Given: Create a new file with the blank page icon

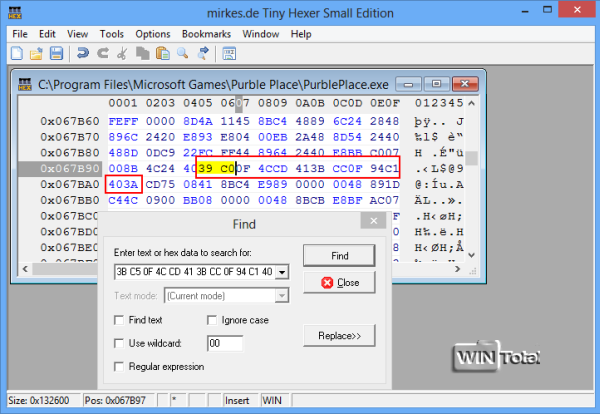Looking at the screenshot, I should 17,53.
